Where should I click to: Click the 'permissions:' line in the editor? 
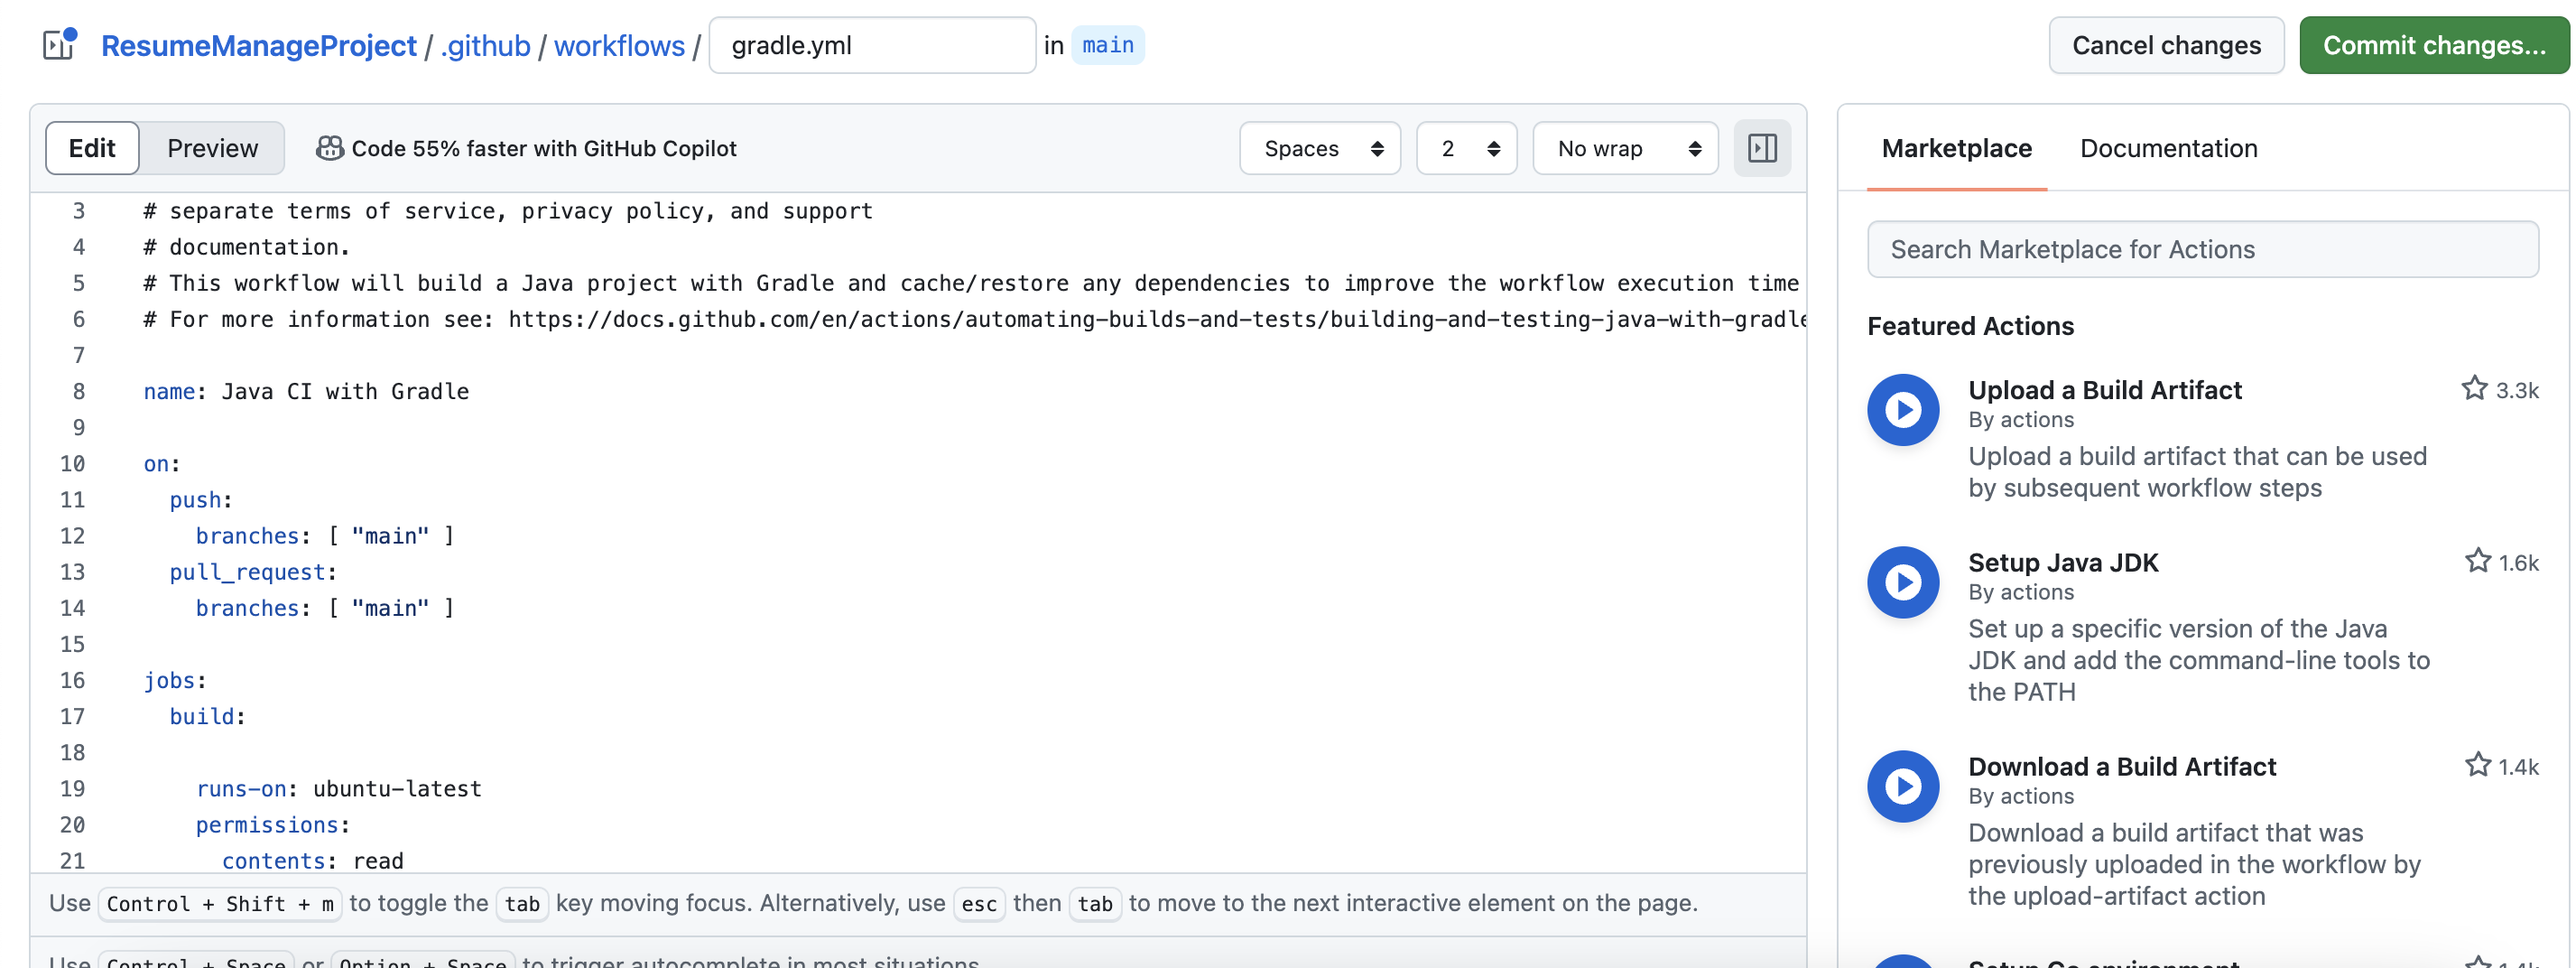click(272, 824)
